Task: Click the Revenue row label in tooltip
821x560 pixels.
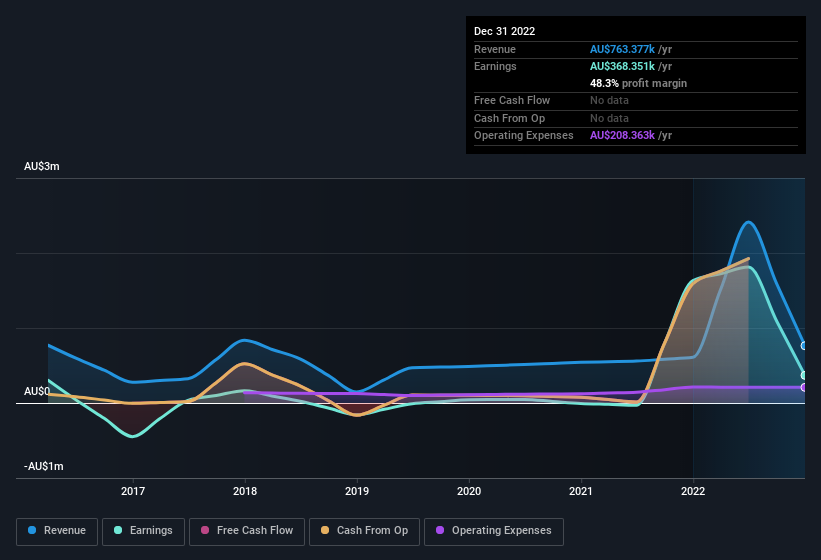Action: click(x=495, y=49)
